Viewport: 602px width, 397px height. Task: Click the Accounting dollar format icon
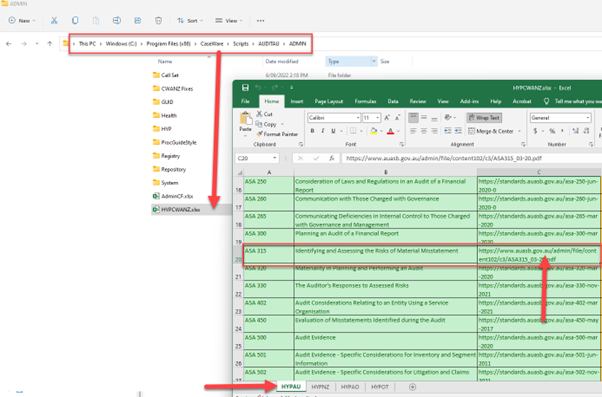(x=535, y=131)
